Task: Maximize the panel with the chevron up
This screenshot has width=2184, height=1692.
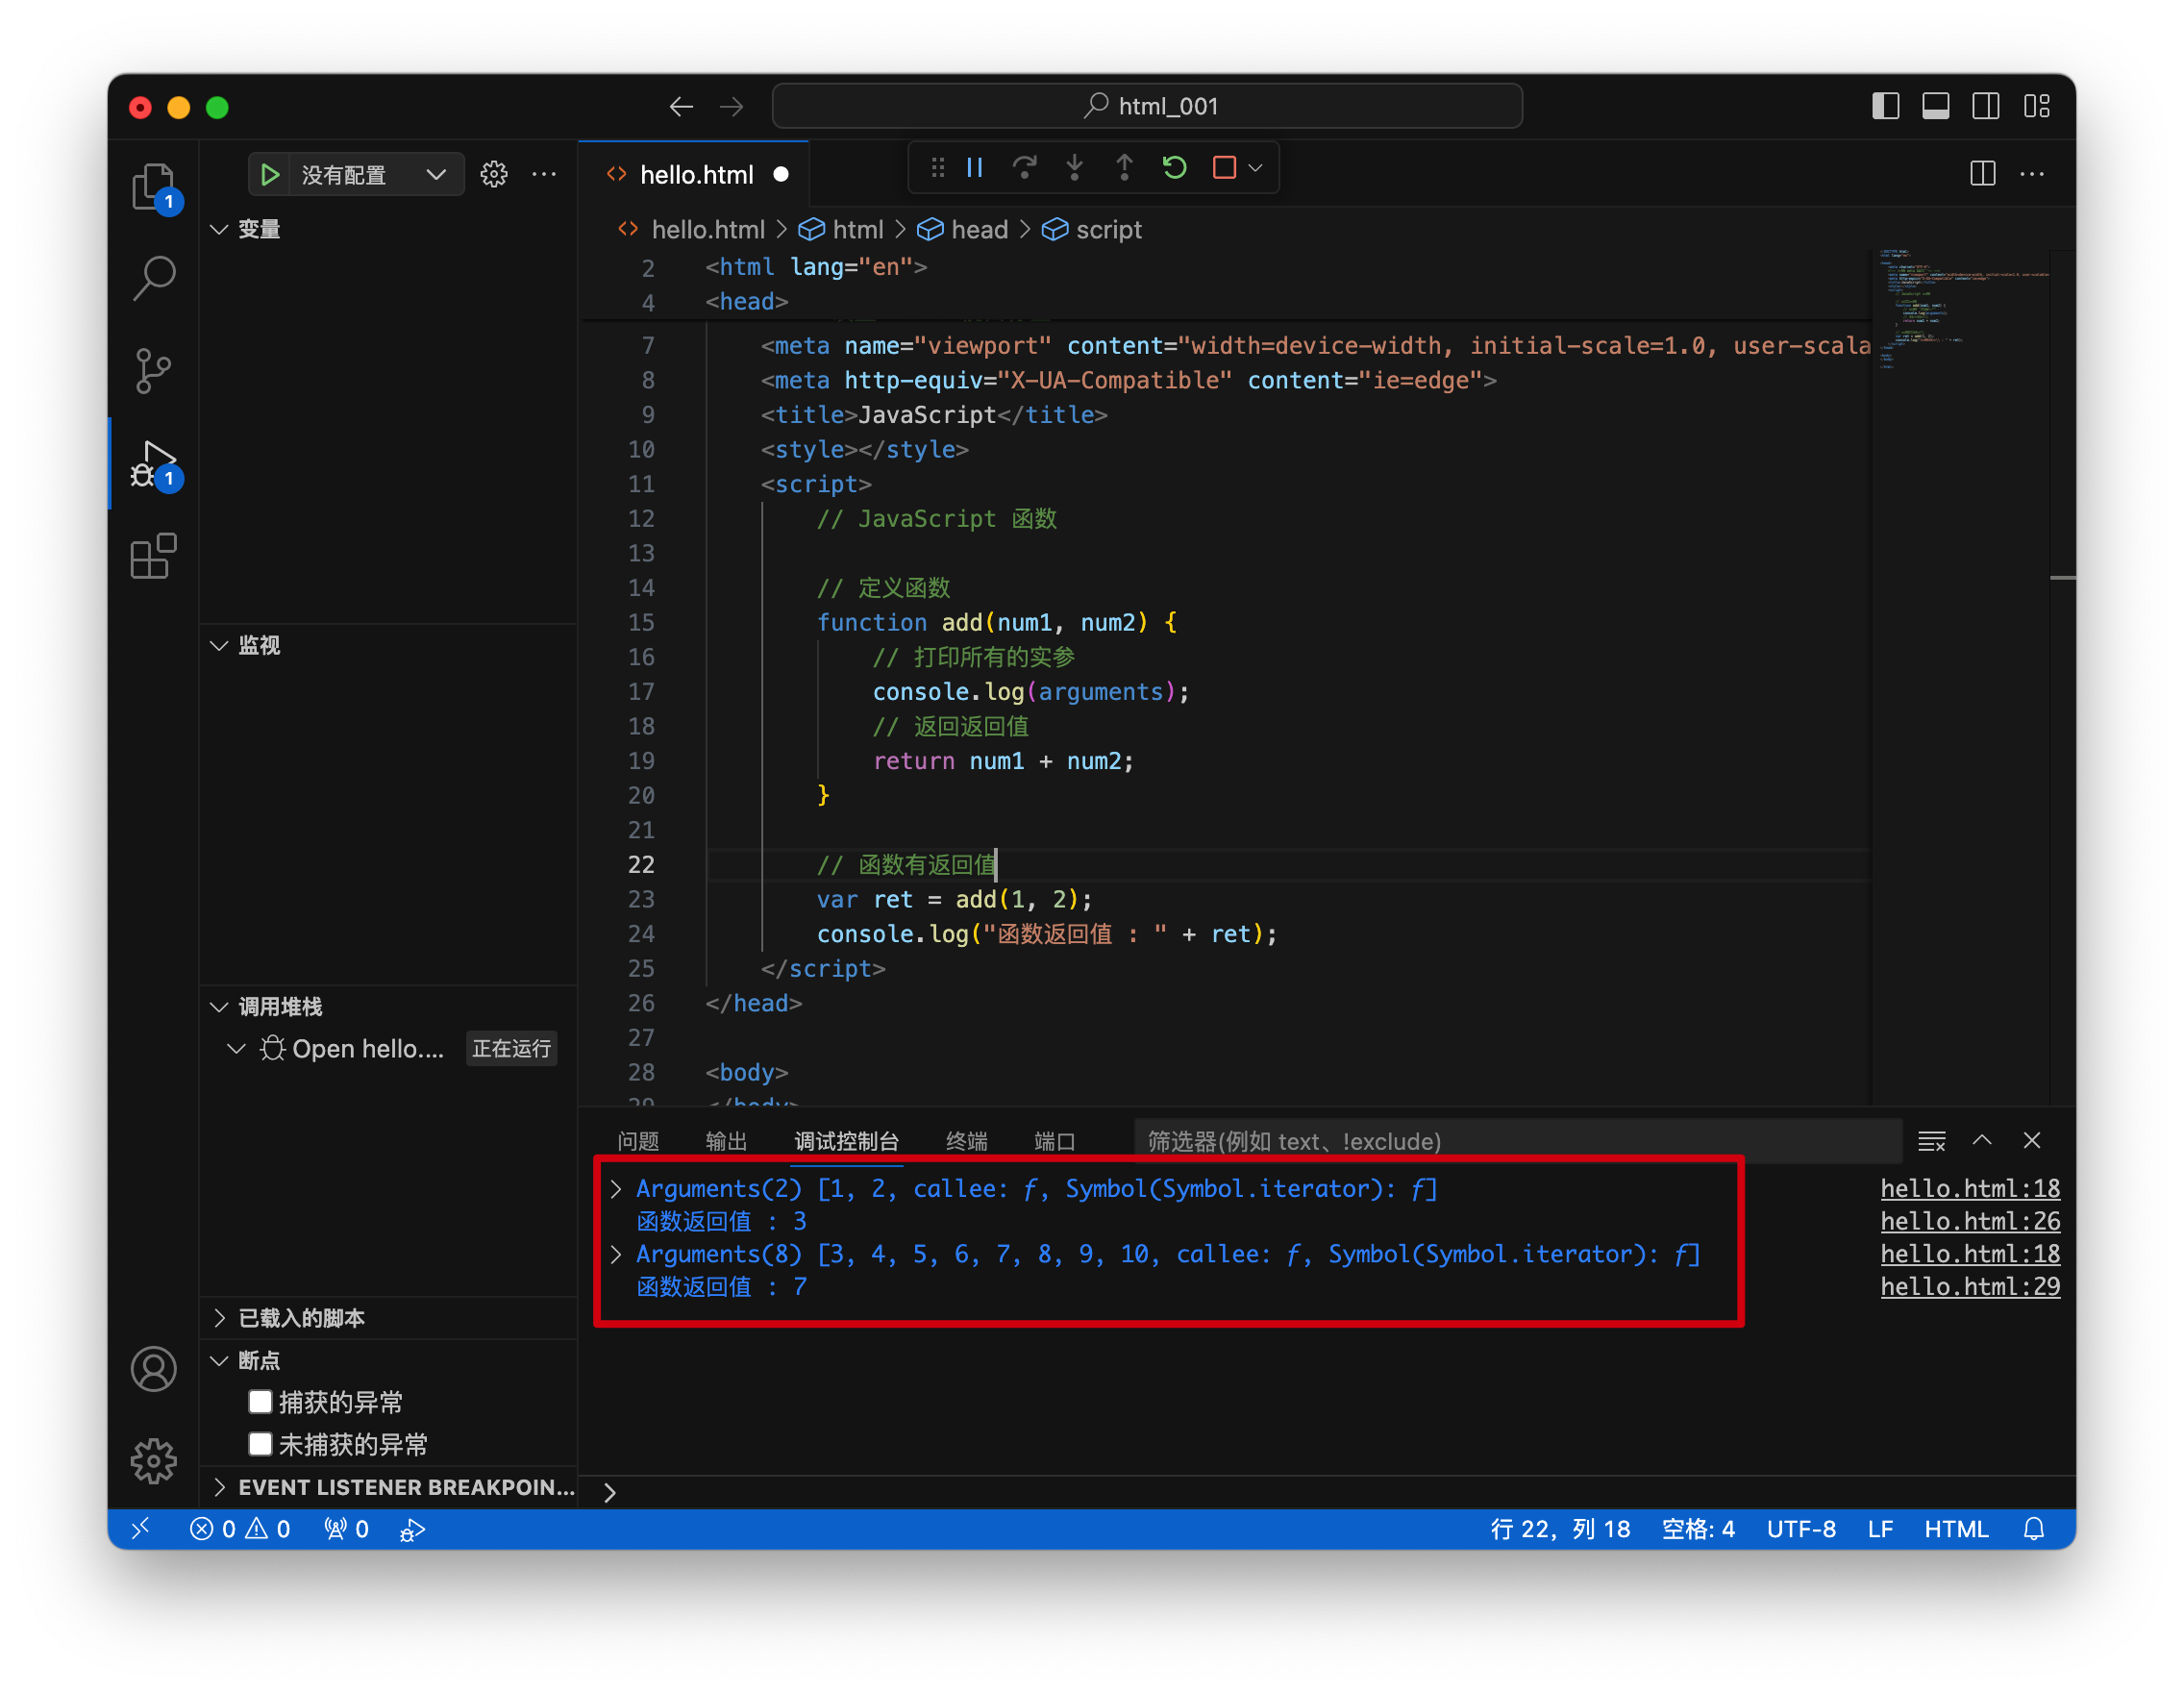Action: click(1982, 1141)
